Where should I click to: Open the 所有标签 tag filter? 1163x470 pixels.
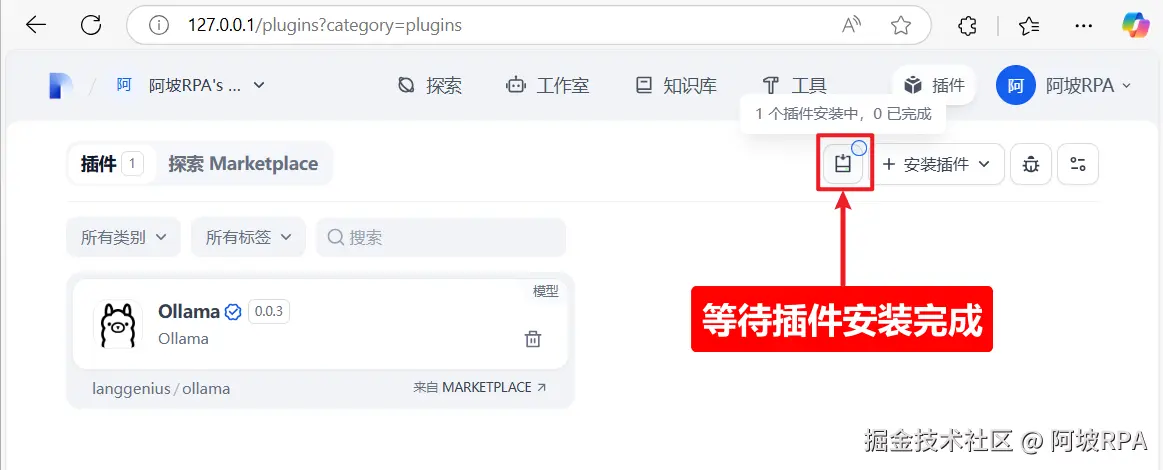point(248,237)
